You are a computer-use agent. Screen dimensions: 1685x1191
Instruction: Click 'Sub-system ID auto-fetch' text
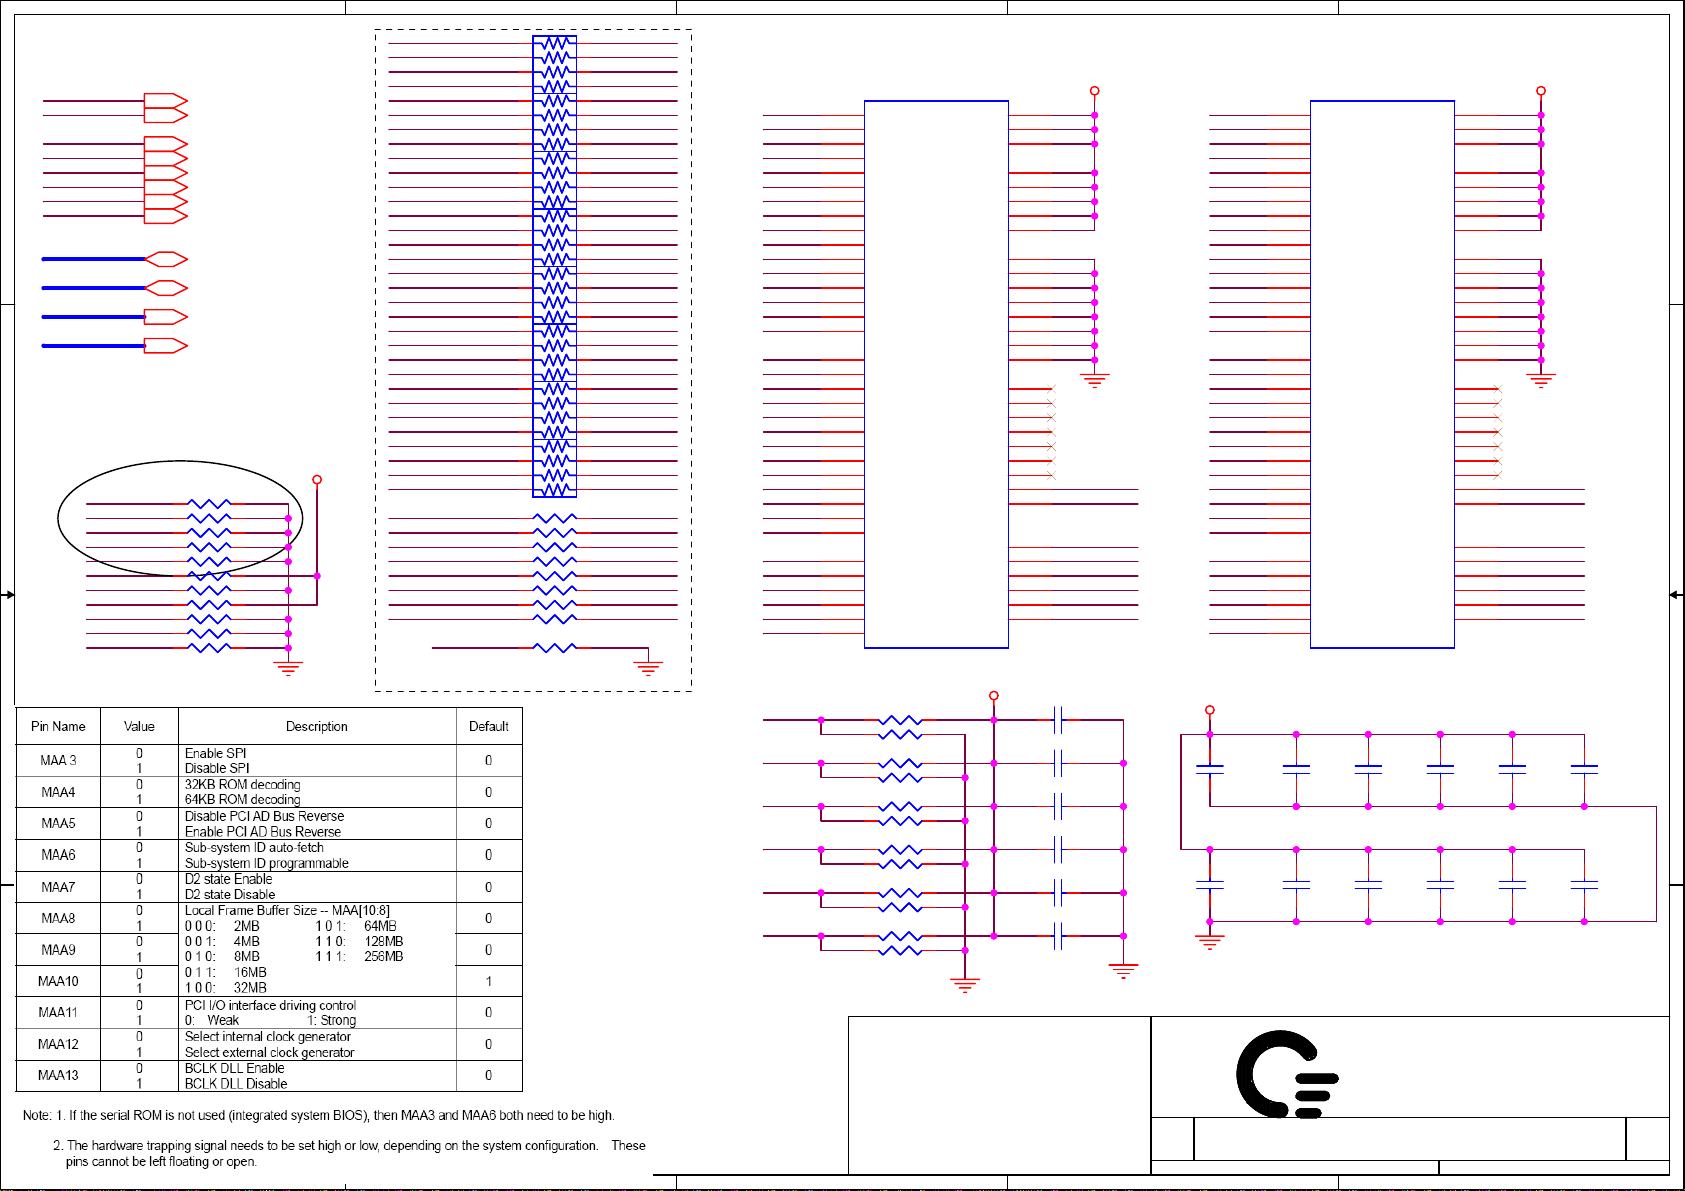(x=254, y=848)
